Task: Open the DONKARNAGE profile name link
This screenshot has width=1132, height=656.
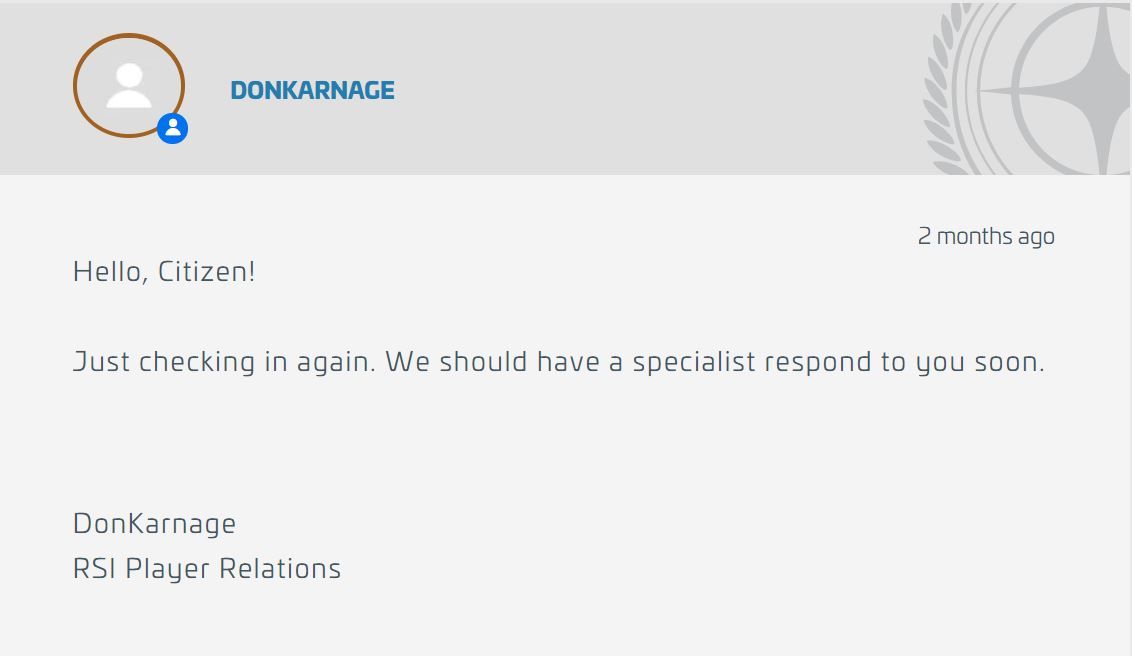Action: [313, 90]
